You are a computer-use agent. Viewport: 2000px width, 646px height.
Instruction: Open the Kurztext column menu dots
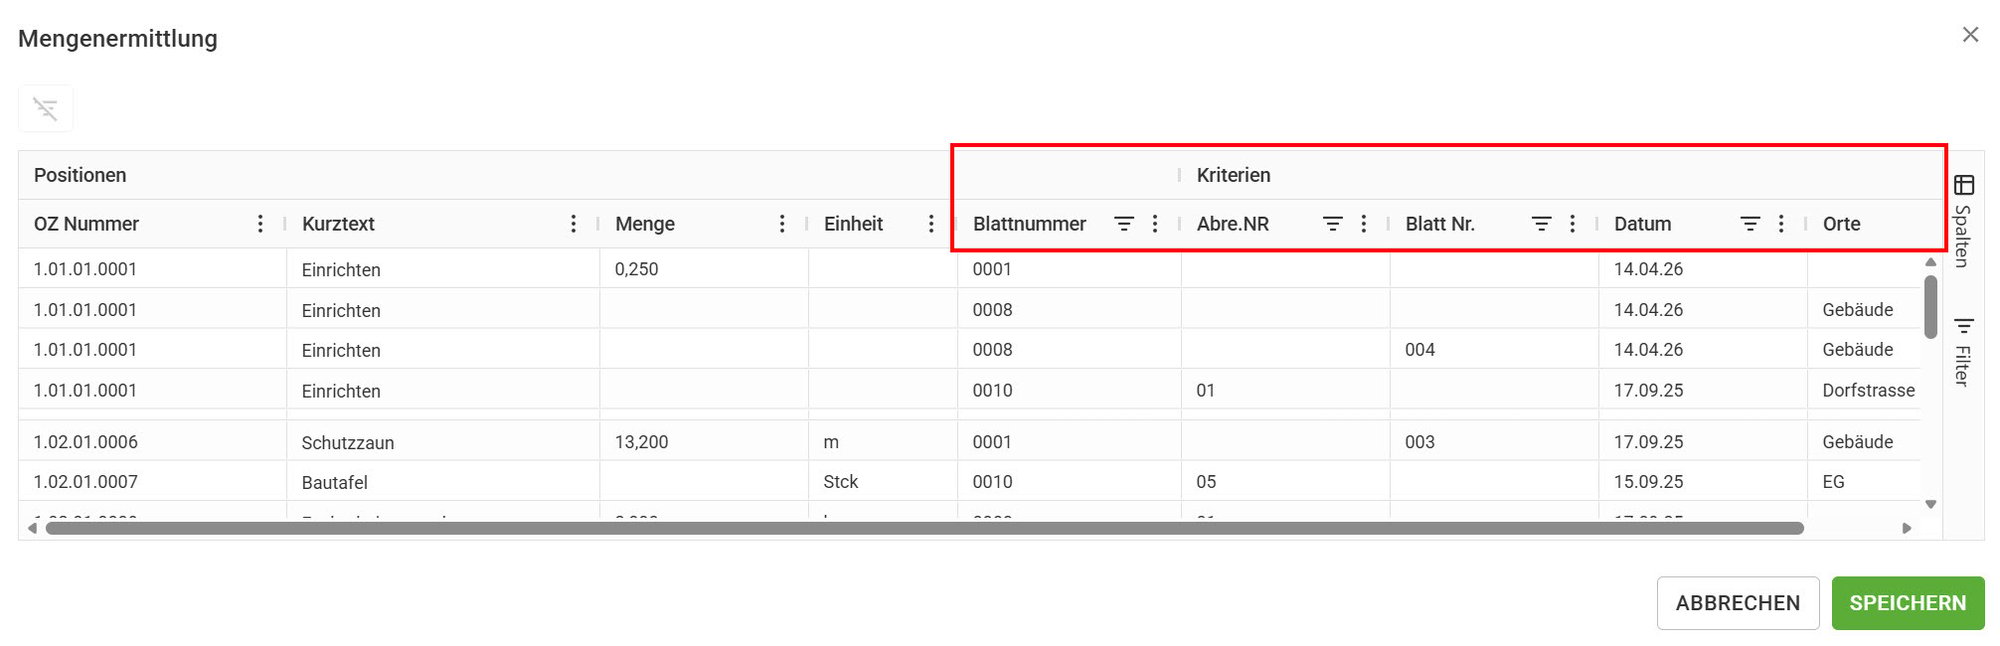click(x=573, y=224)
